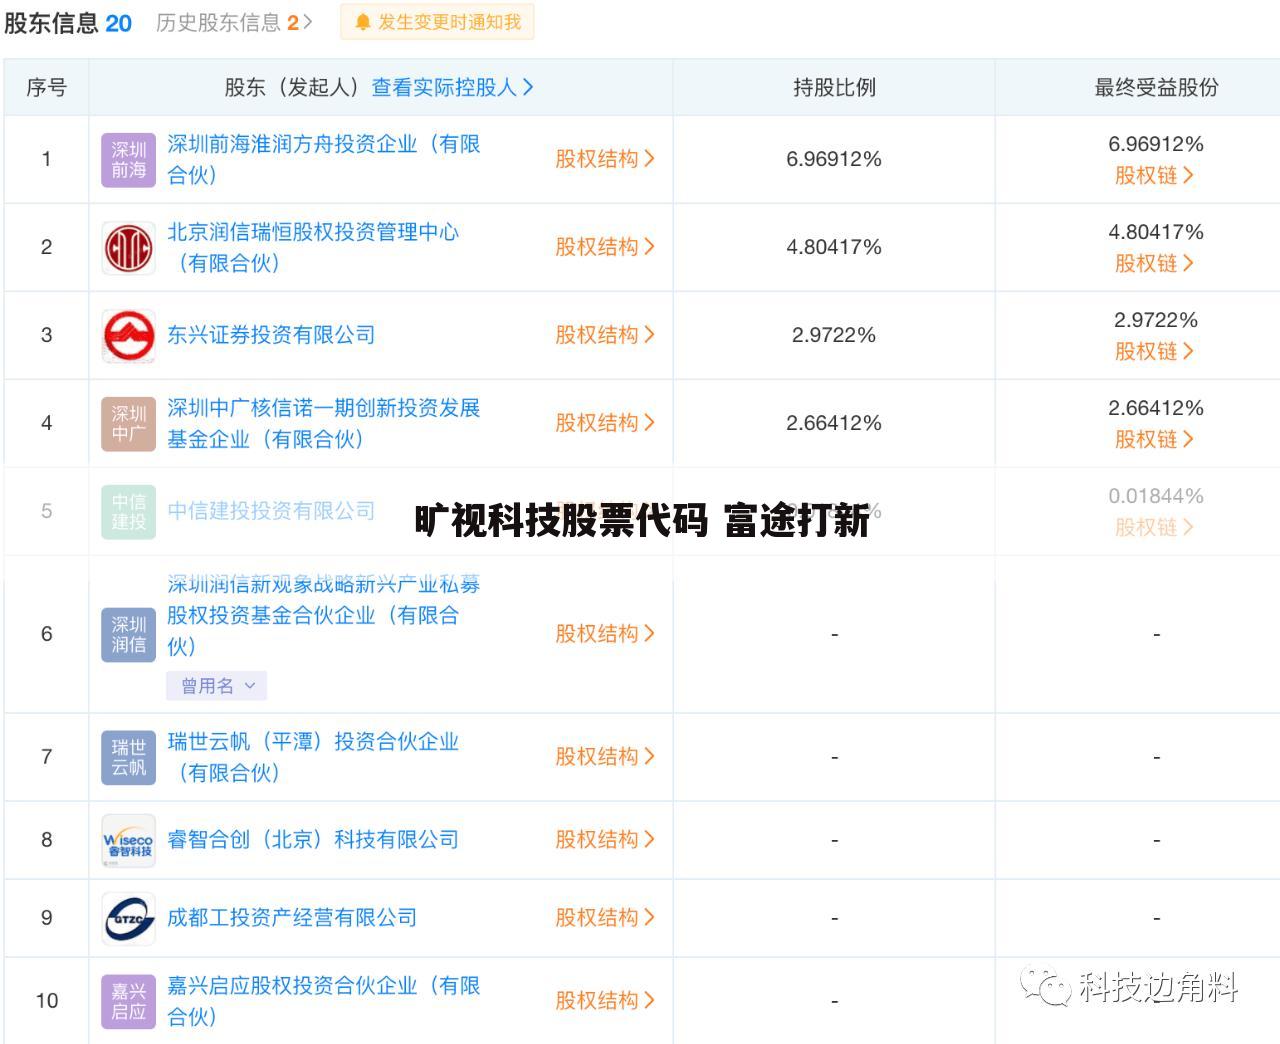
Task: Open 查看实际控股人 link in header
Action: pyautogui.click(x=453, y=87)
